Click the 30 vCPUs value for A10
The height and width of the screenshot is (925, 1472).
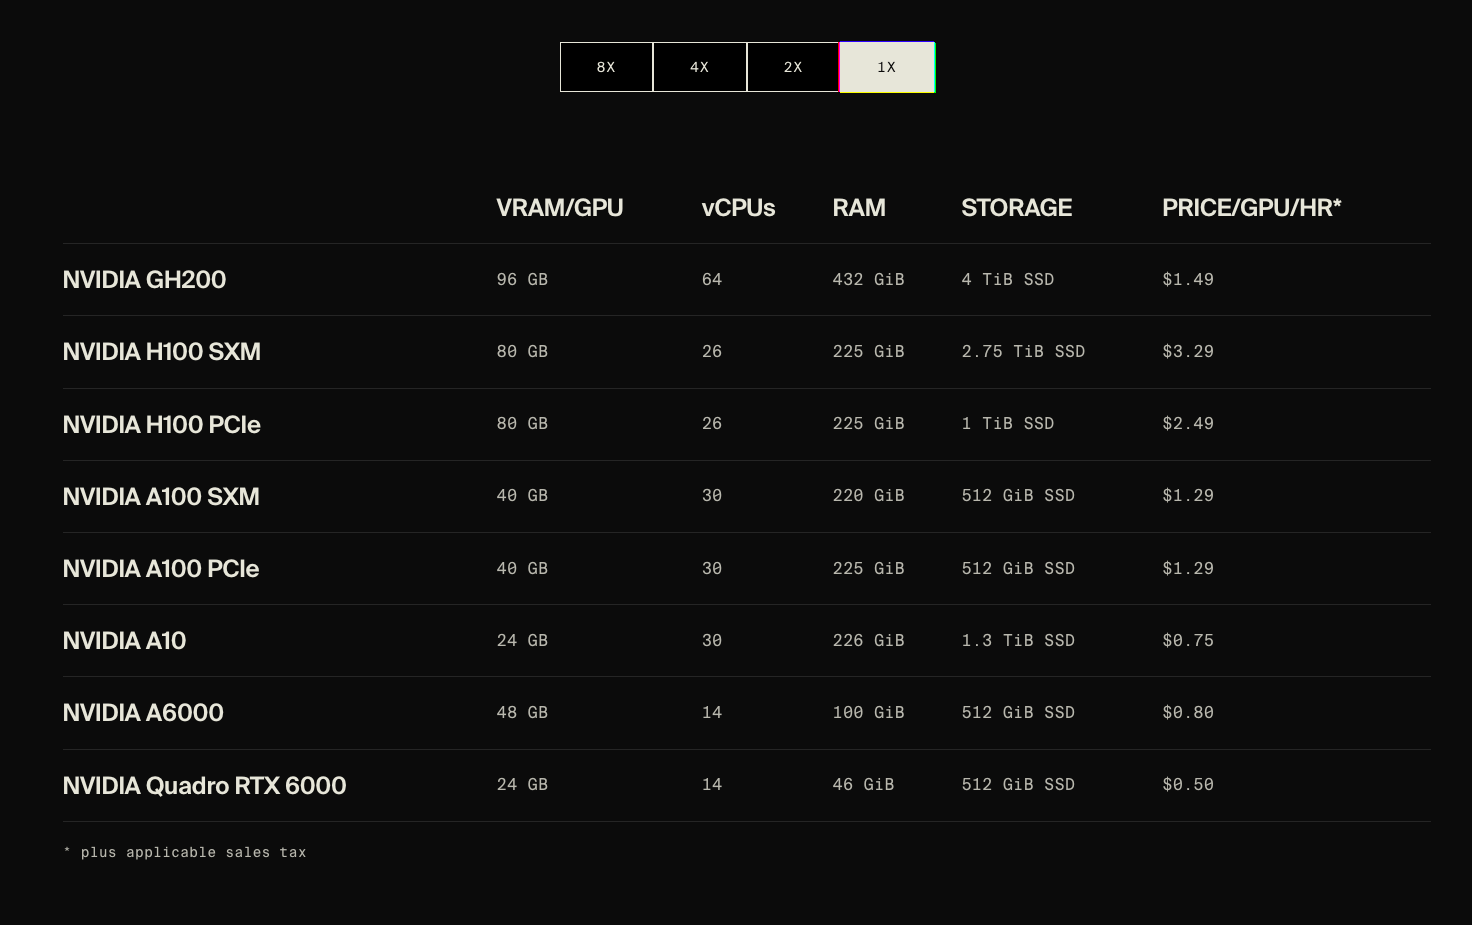(712, 641)
